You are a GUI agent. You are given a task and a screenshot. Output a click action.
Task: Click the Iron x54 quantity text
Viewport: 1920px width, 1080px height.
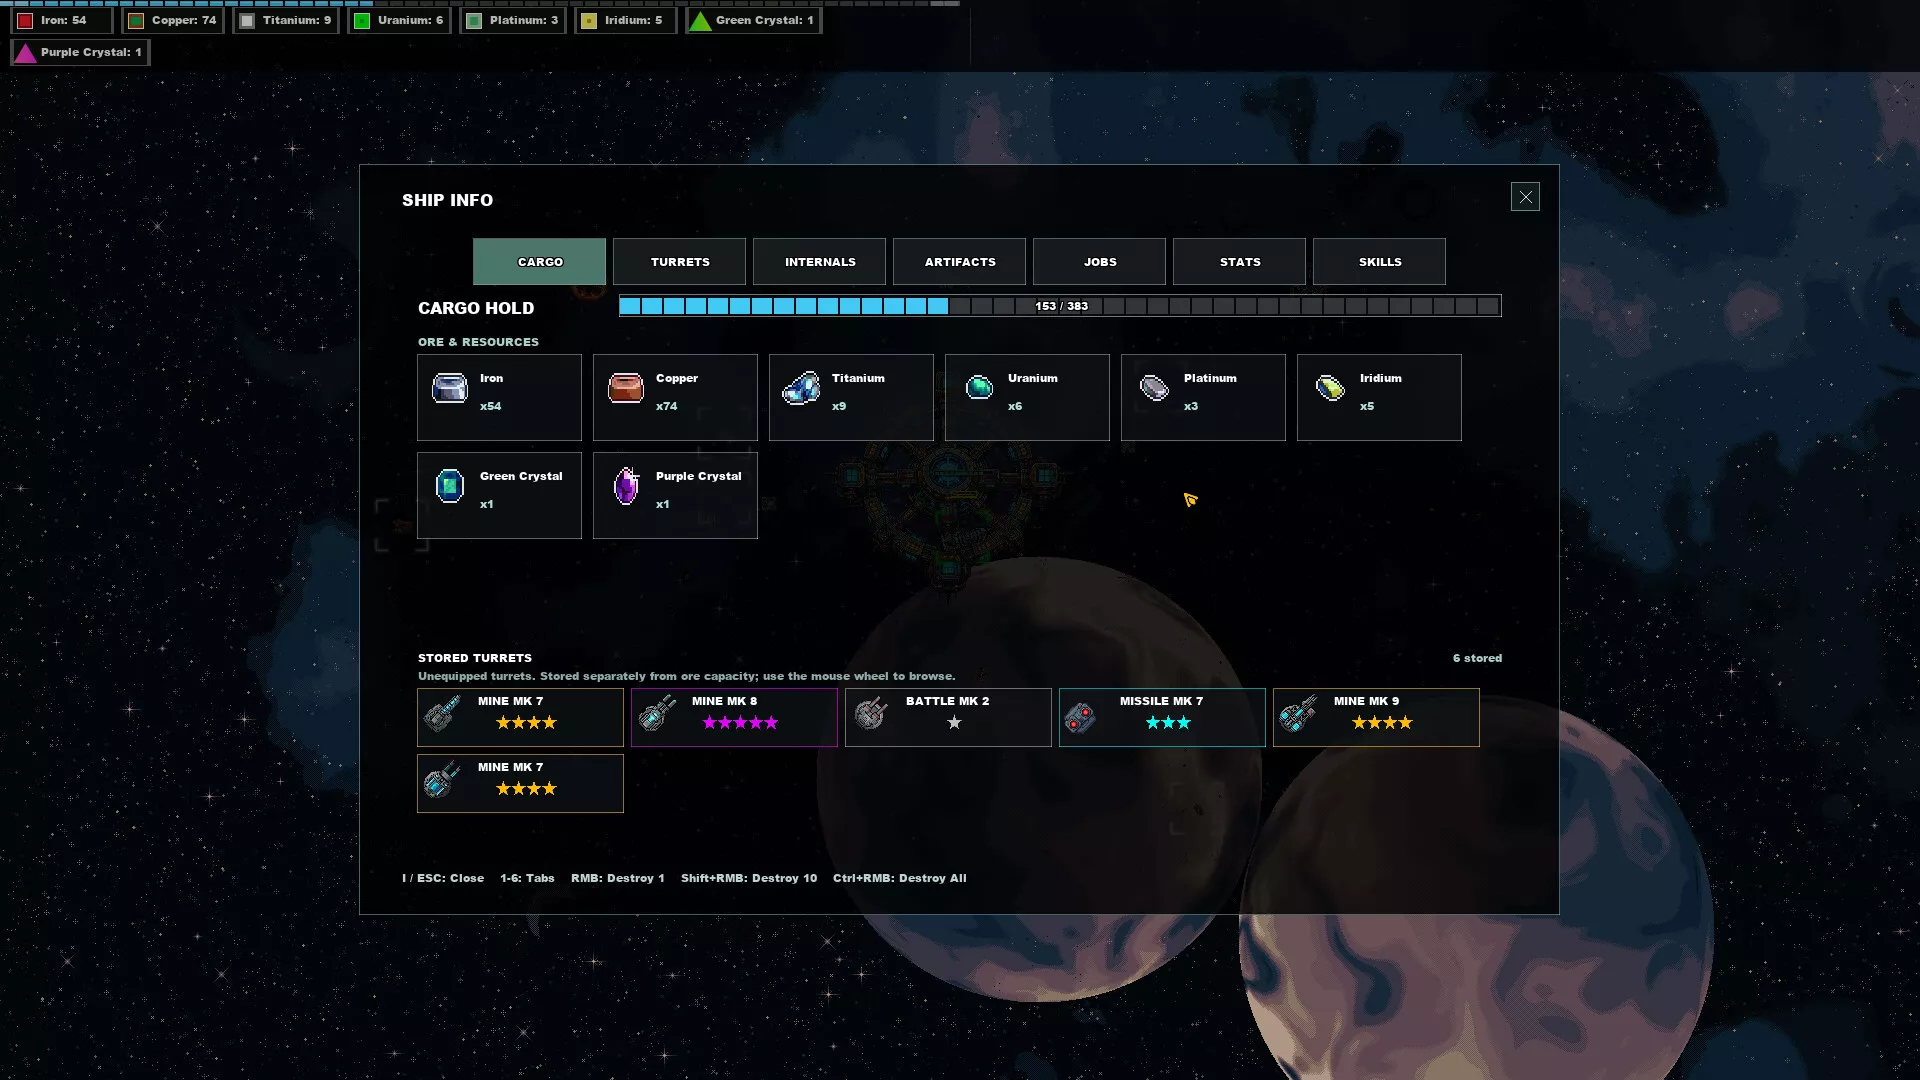490,406
